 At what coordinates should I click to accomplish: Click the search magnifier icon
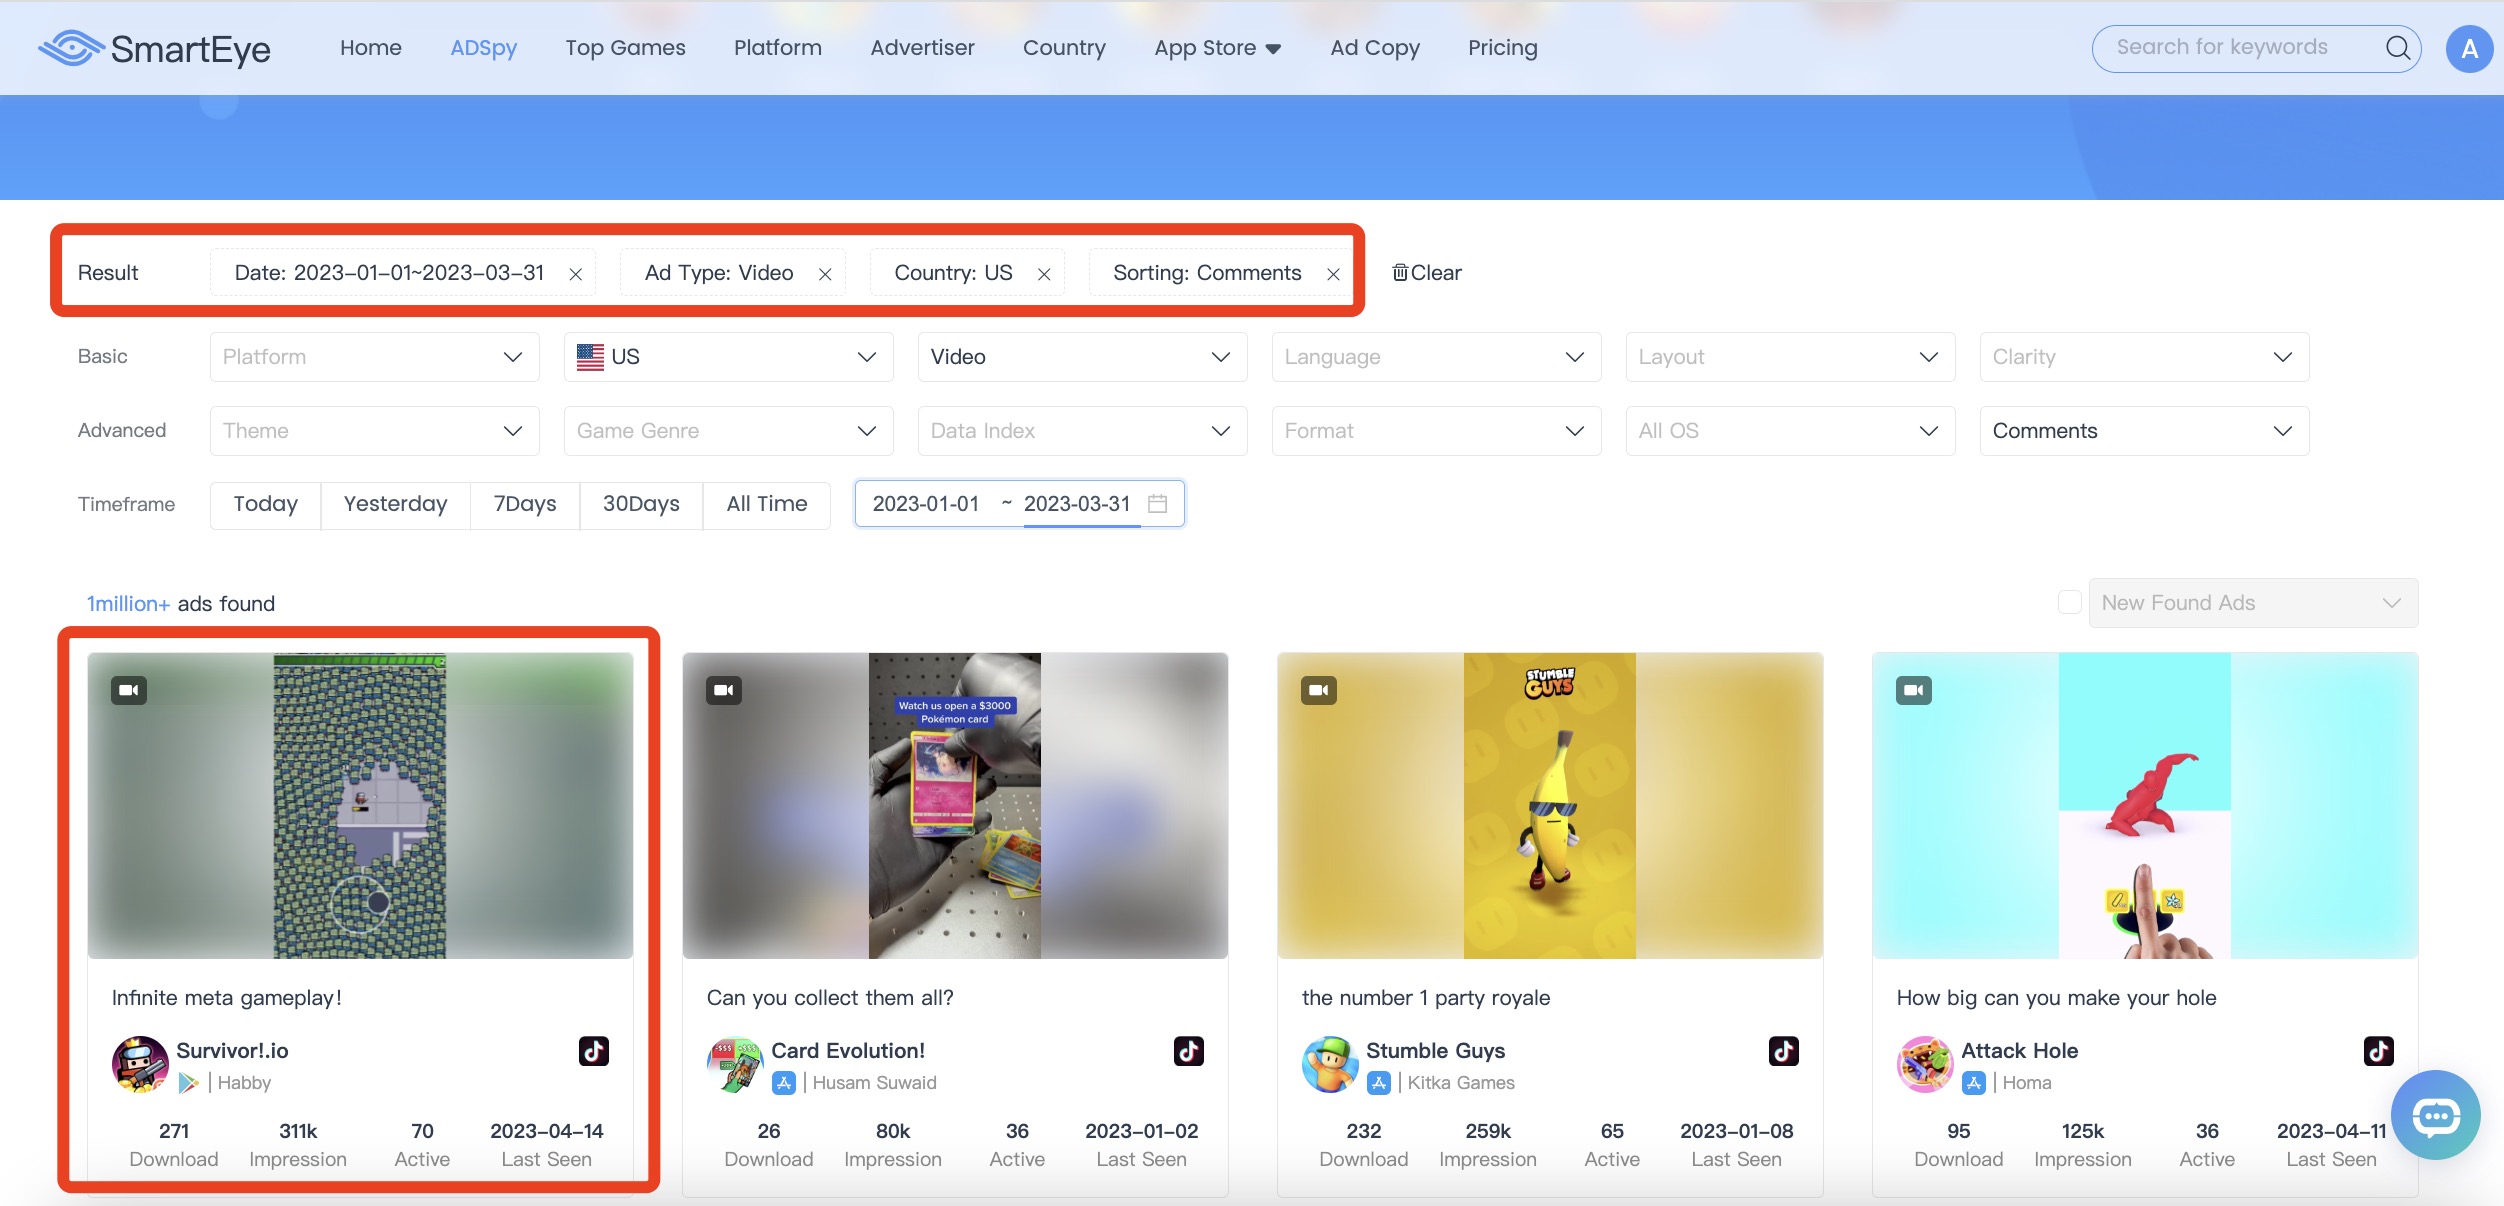(x=2397, y=48)
